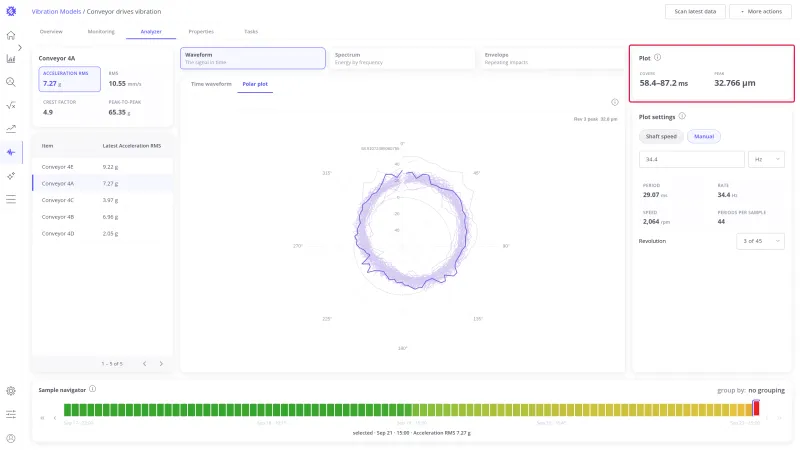
Task: Click the Latest Acceleration RMS column header
Action: coord(132,146)
